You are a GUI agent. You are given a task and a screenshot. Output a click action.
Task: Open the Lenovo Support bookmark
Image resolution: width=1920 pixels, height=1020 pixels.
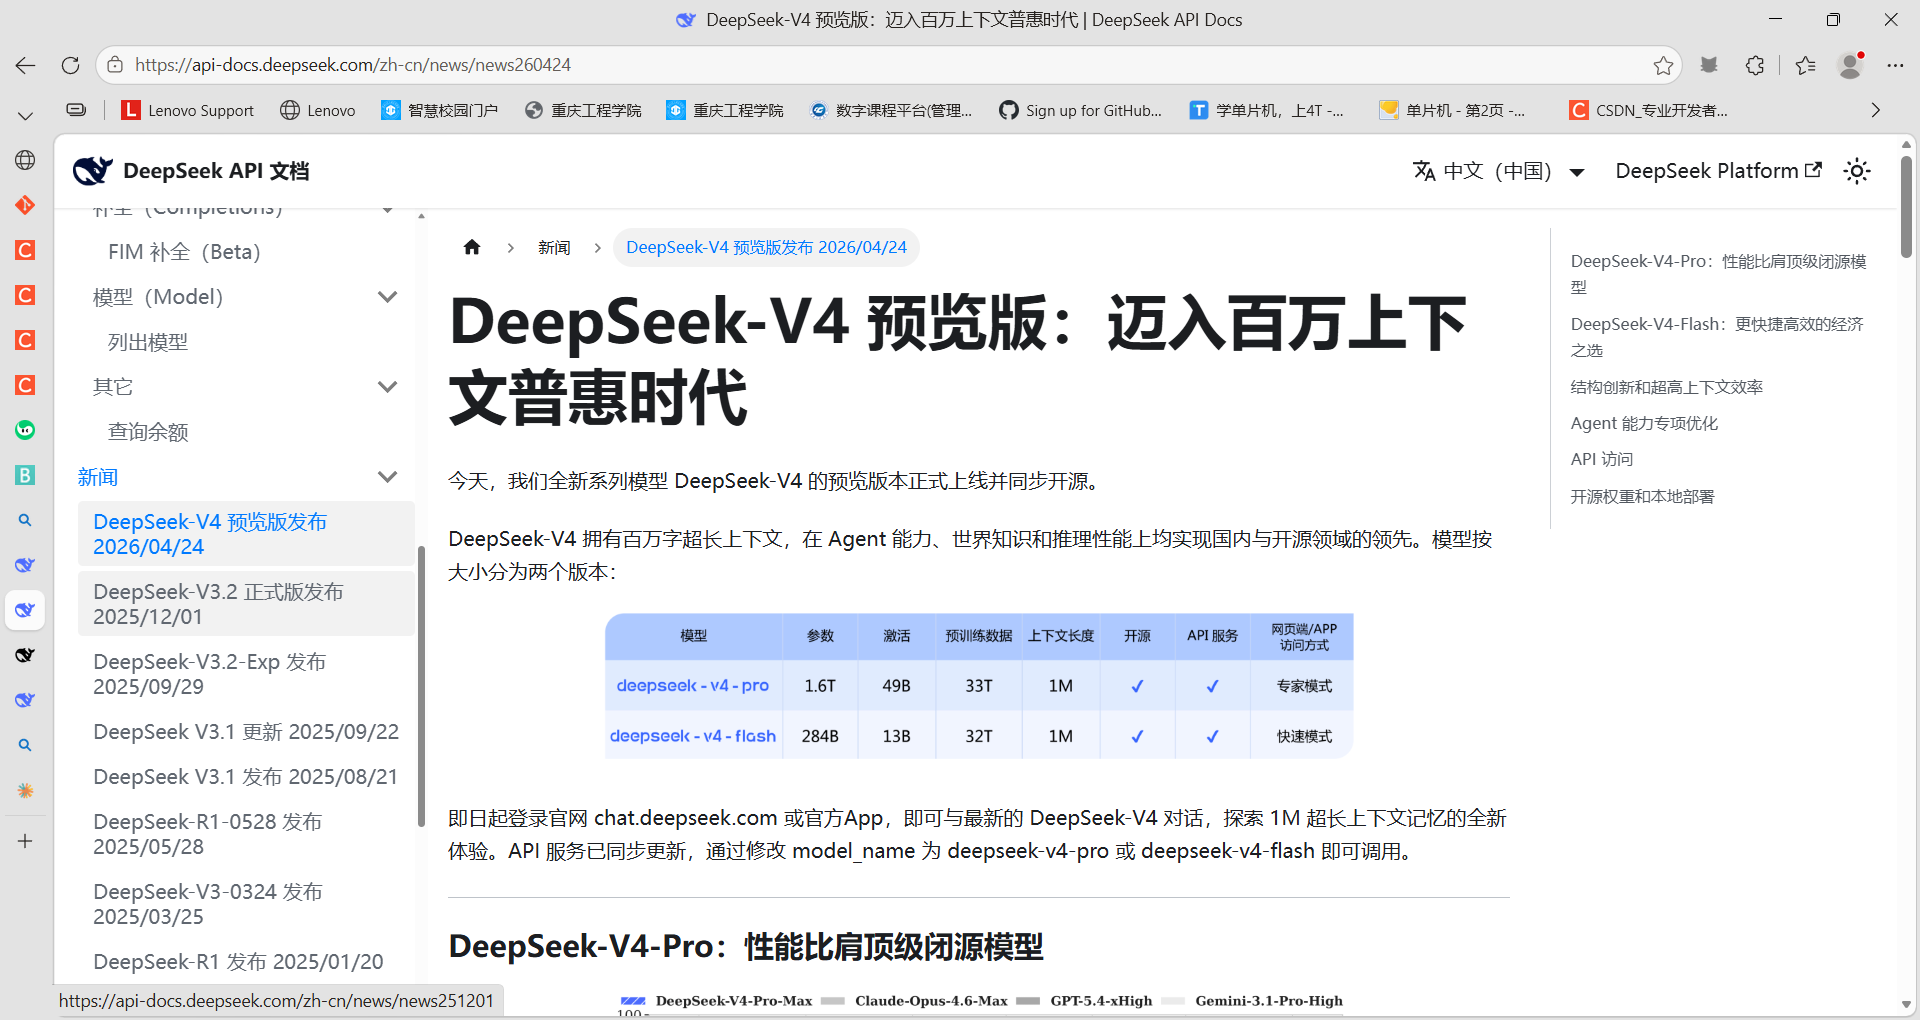point(187,110)
